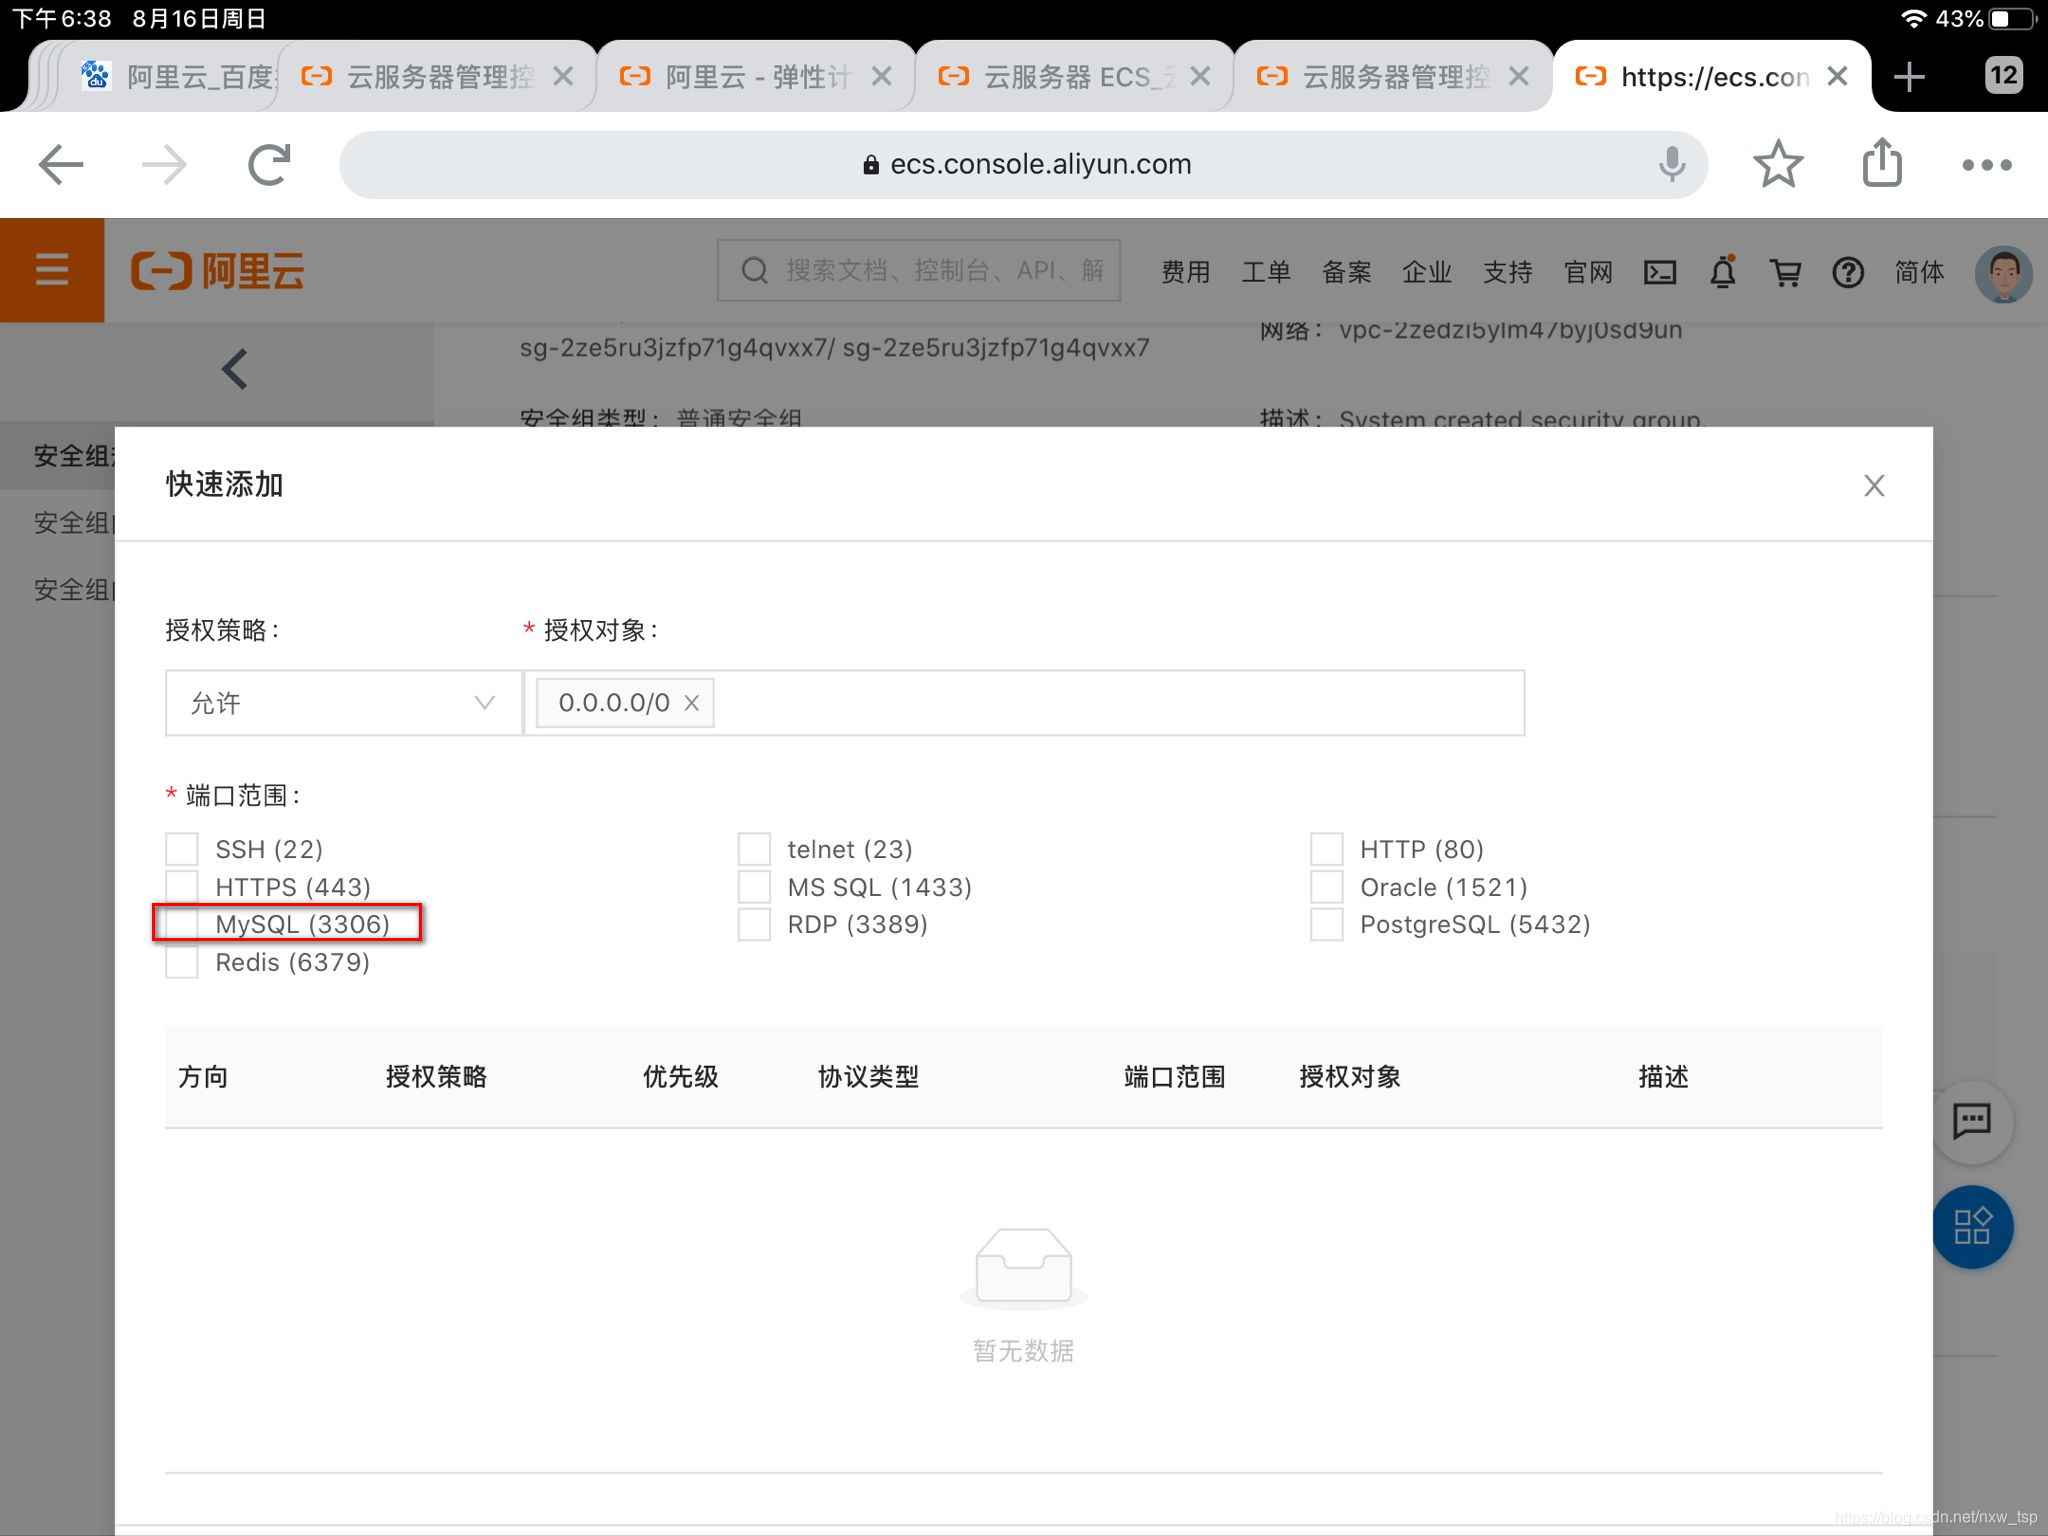The width and height of the screenshot is (2048, 1536).
Task: Click the 端口范围 column header
Action: pos(1174,1077)
